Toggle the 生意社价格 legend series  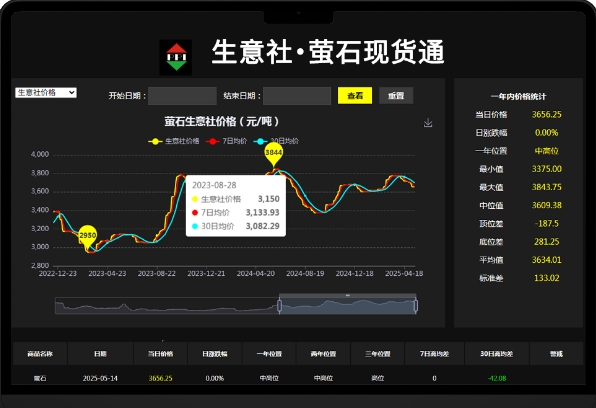point(174,141)
